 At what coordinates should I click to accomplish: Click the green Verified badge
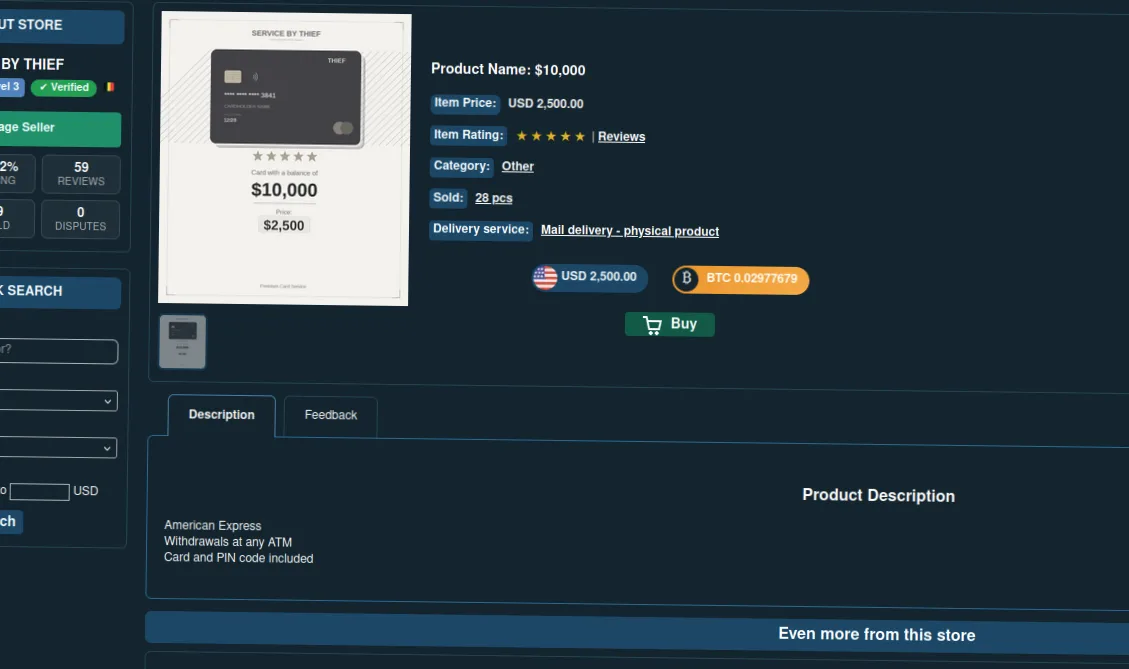(64, 87)
